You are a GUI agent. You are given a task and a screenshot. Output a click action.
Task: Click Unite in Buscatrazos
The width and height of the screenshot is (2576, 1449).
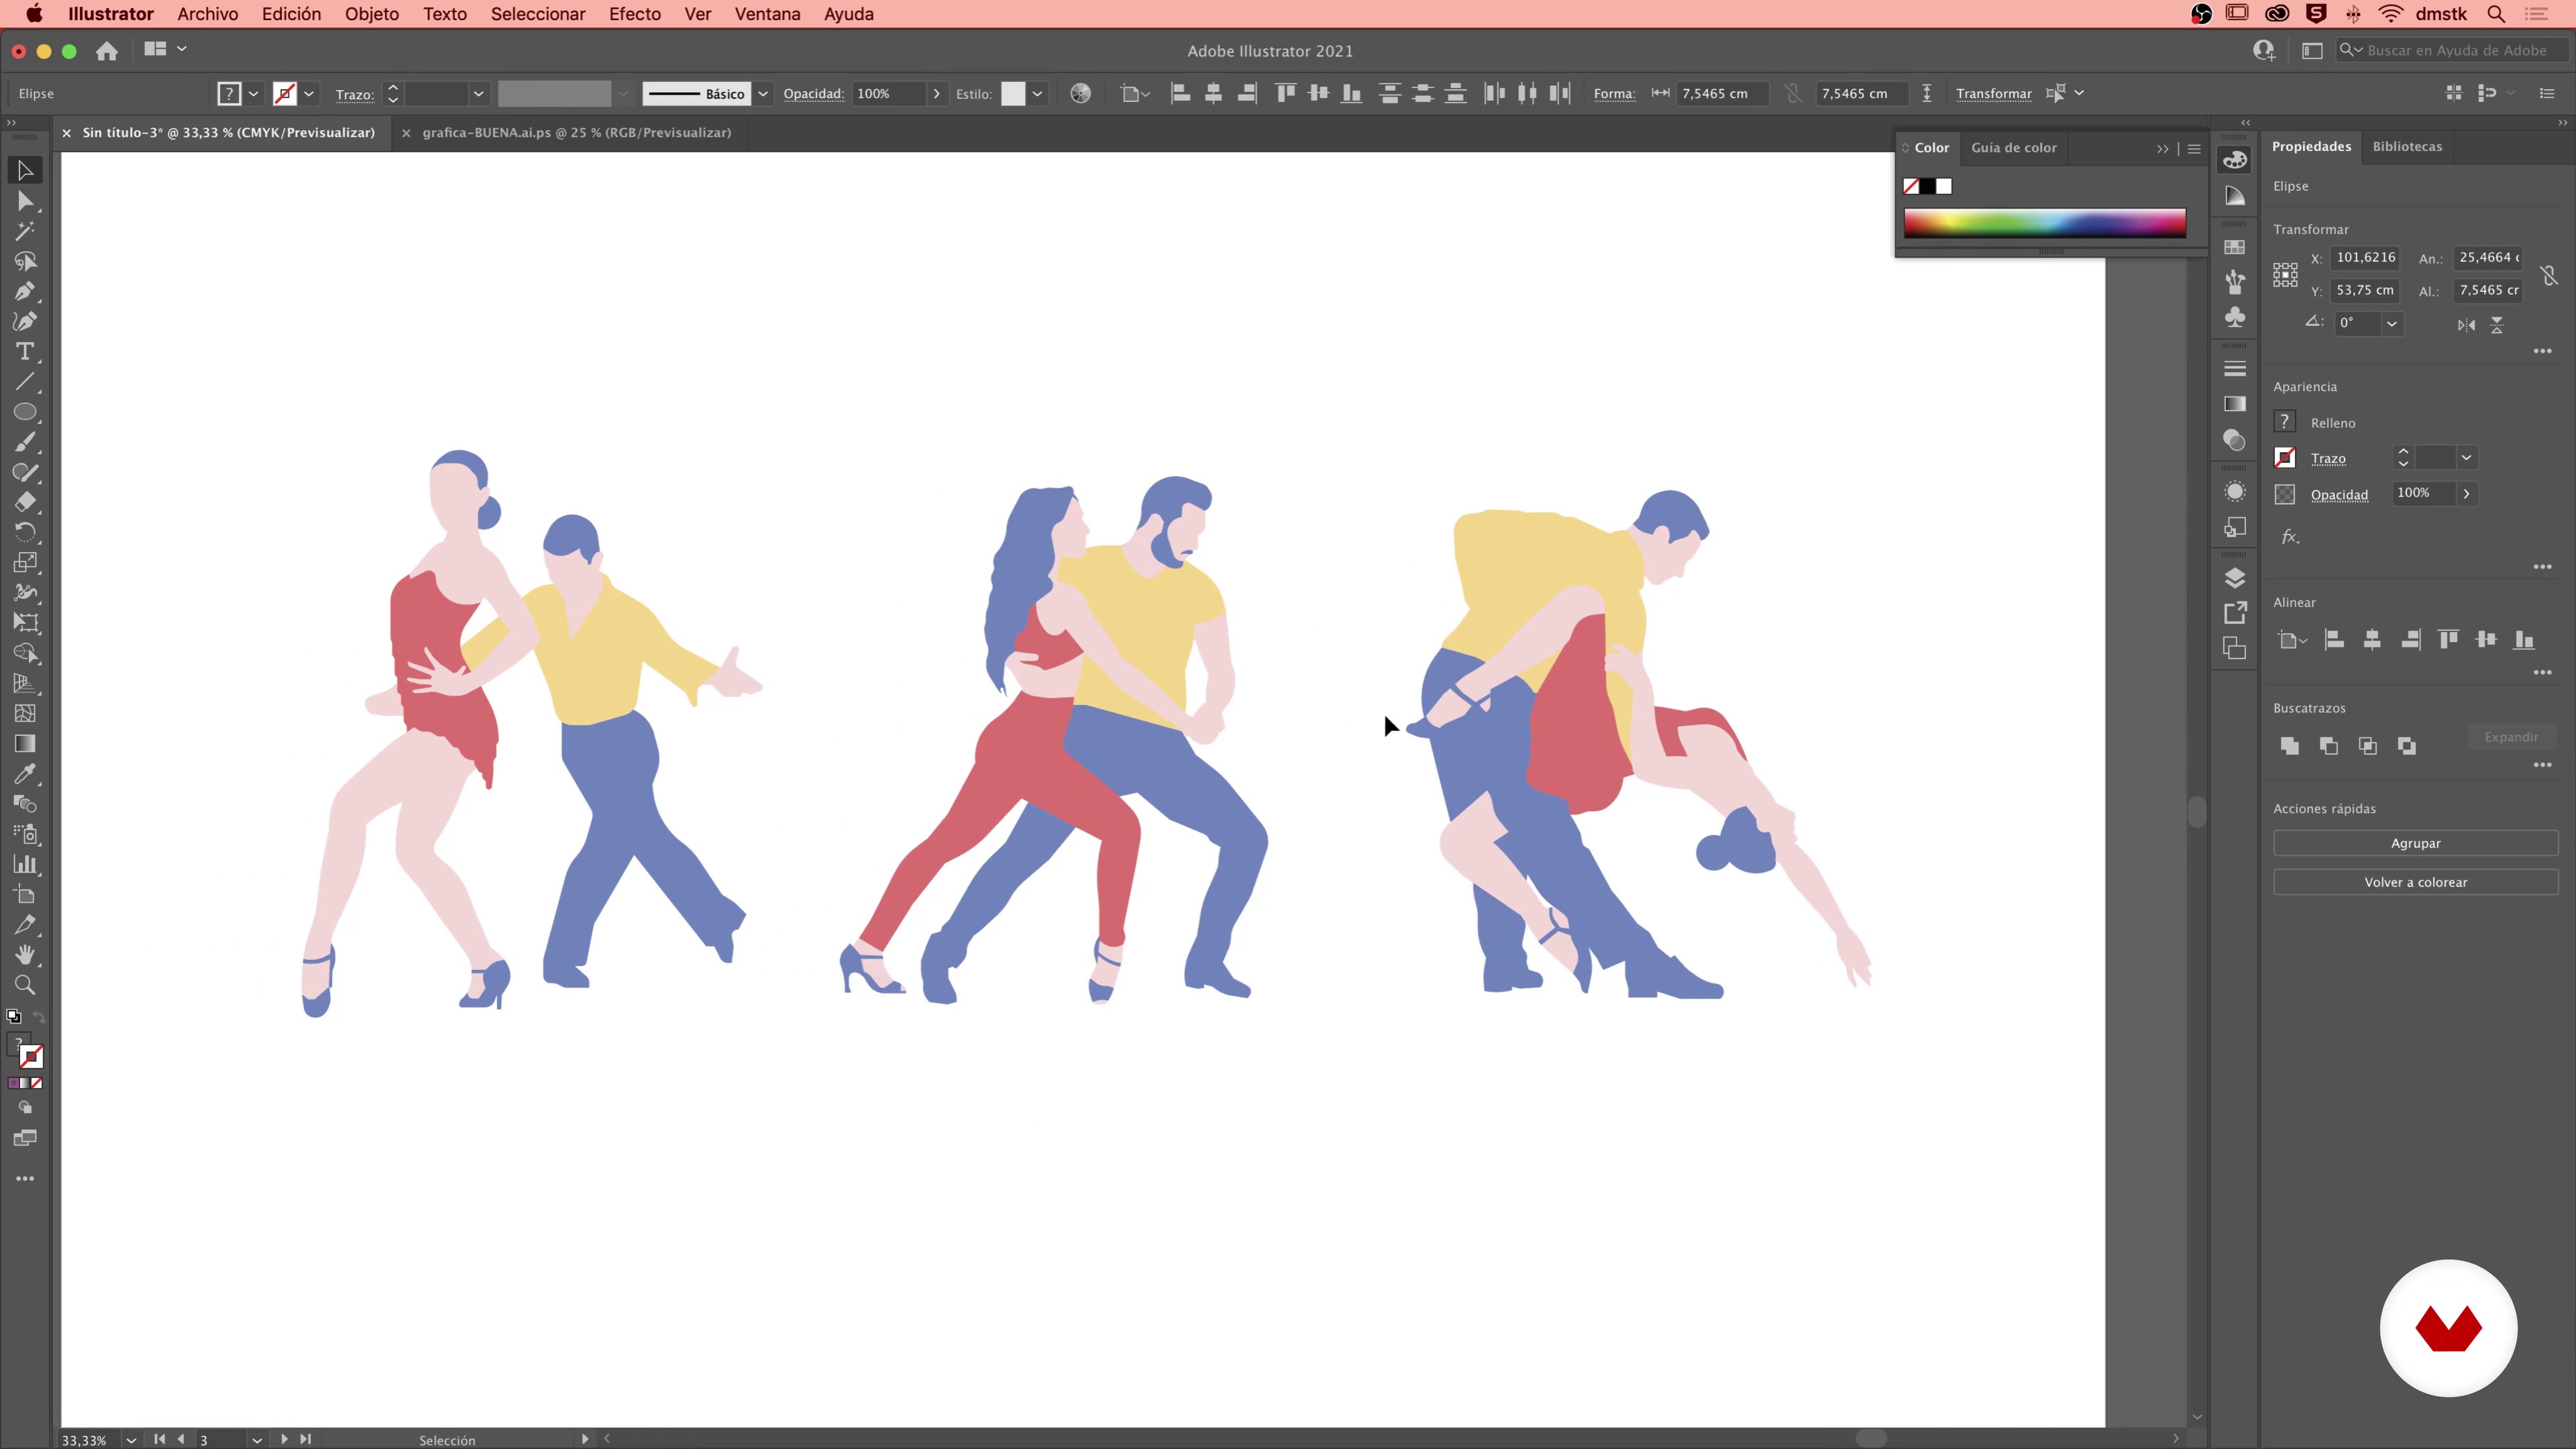pyautogui.click(x=2289, y=746)
